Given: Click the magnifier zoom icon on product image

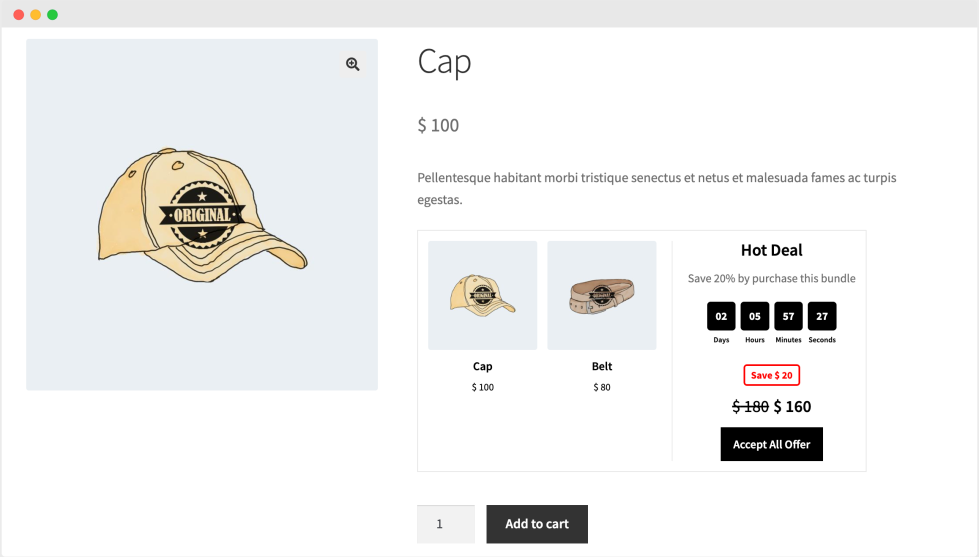Looking at the screenshot, I should (353, 64).
